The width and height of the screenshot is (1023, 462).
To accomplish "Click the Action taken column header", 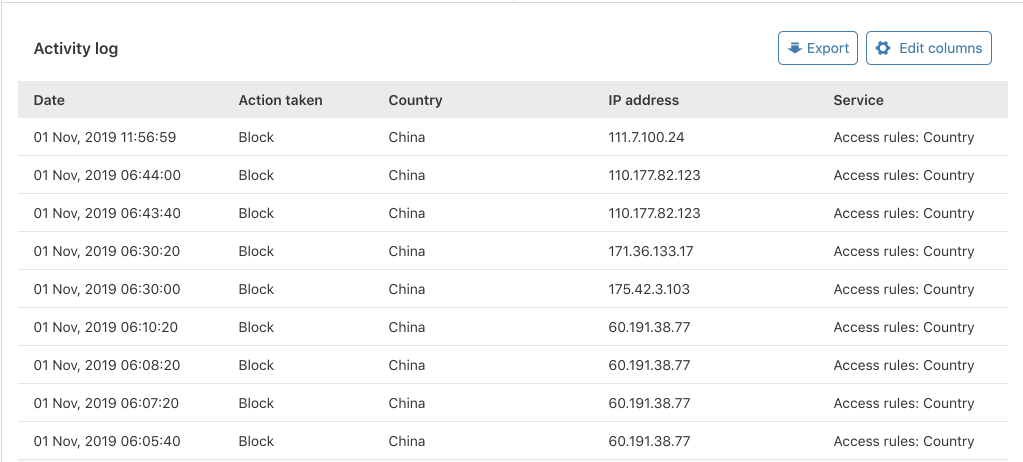I will 280,100.
